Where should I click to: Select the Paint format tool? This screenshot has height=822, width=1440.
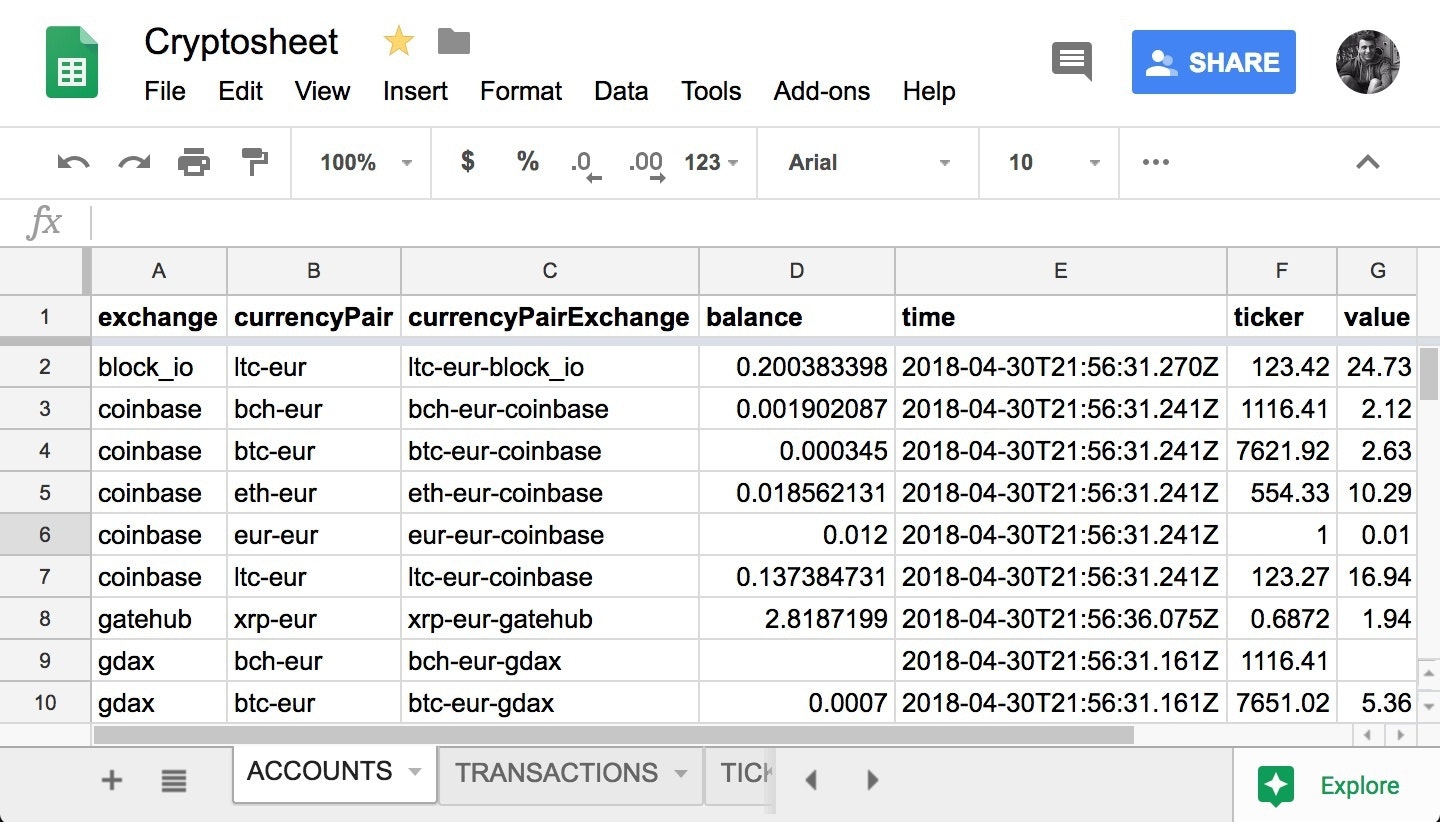(x=253, y=162)
